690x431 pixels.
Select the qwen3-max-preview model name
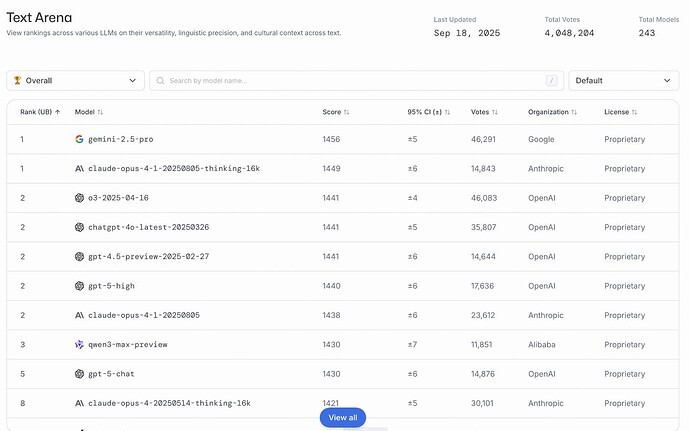(x=128, y=344)
